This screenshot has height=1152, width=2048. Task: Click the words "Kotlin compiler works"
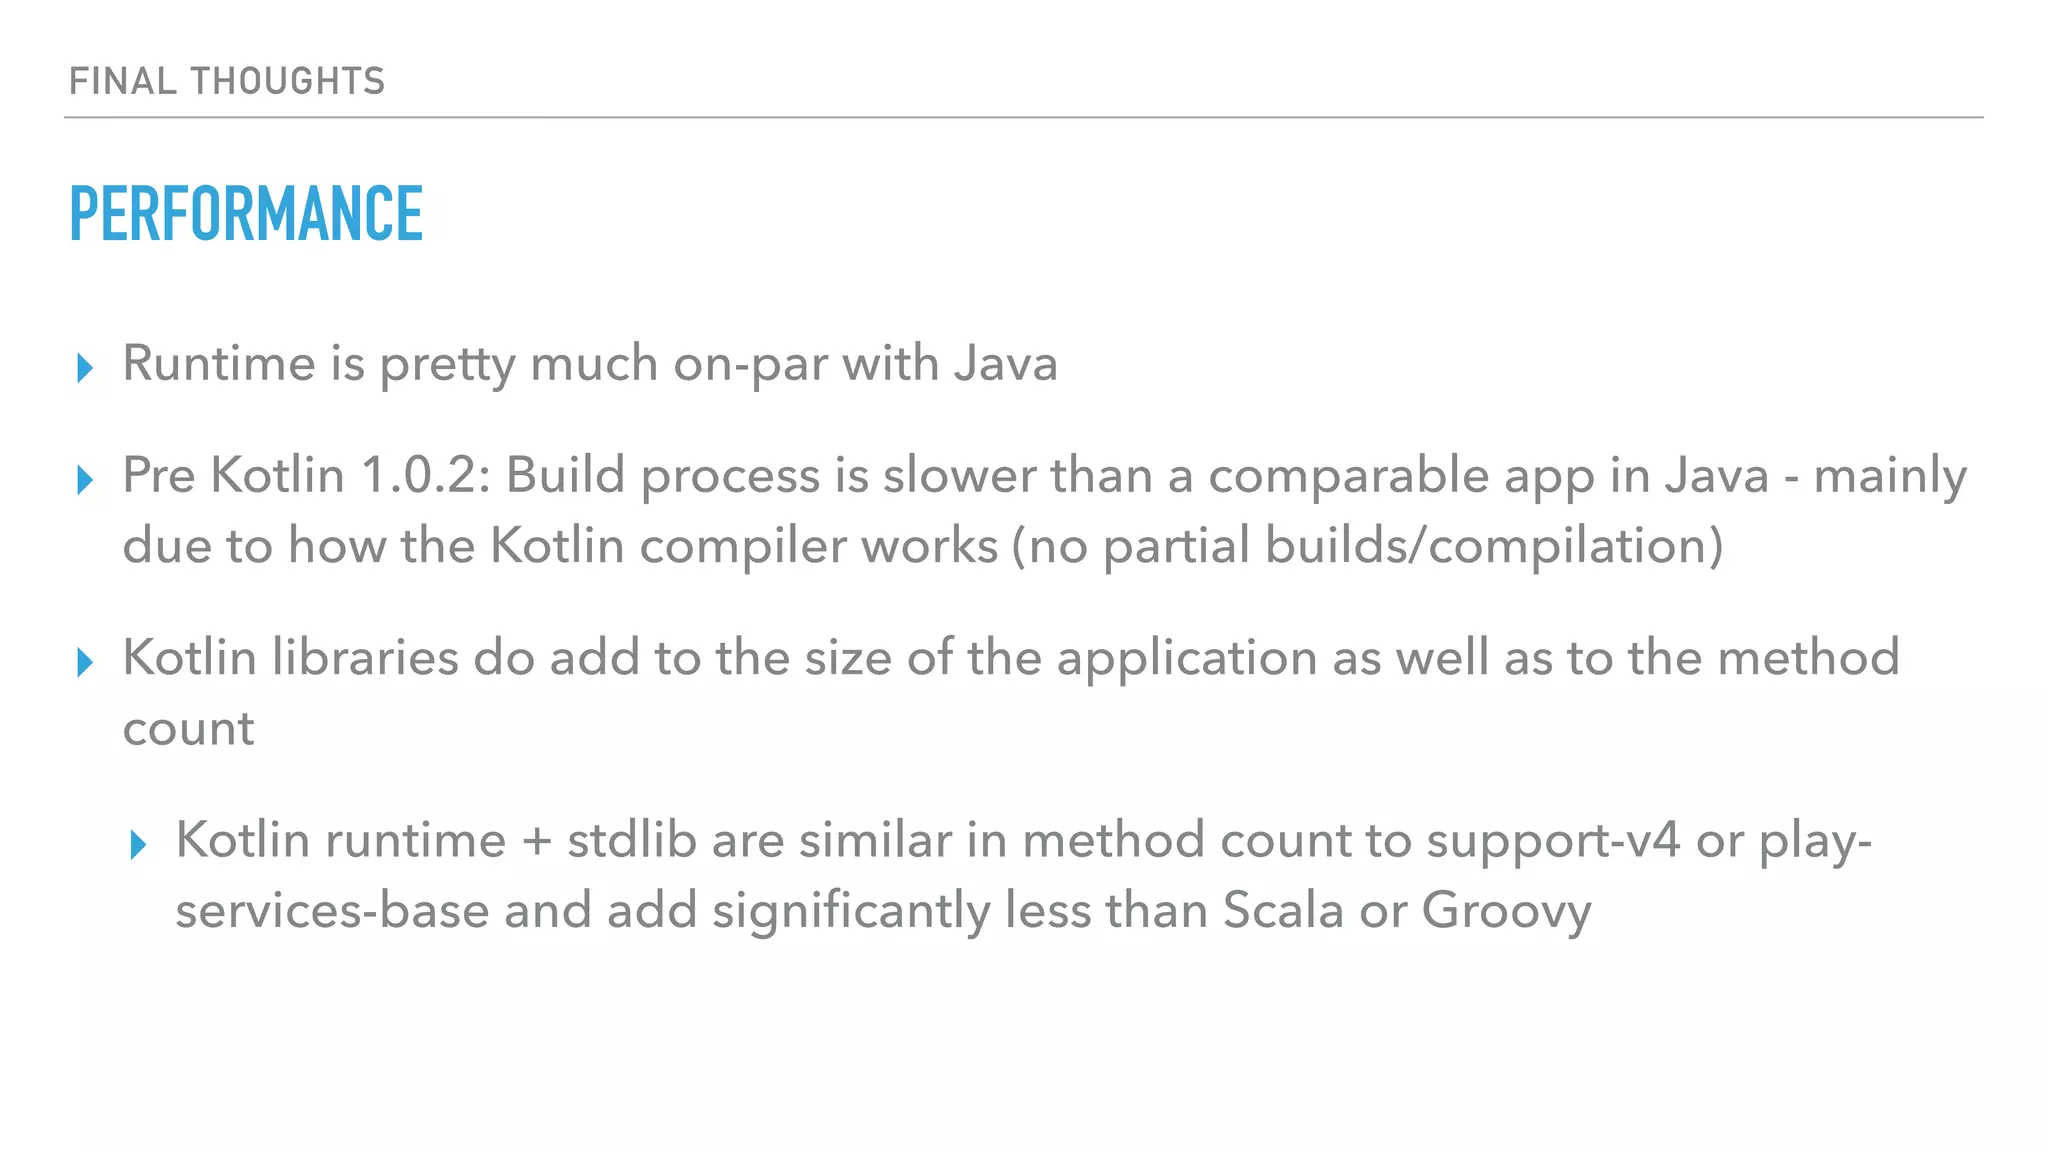click(x=743, y=546)
